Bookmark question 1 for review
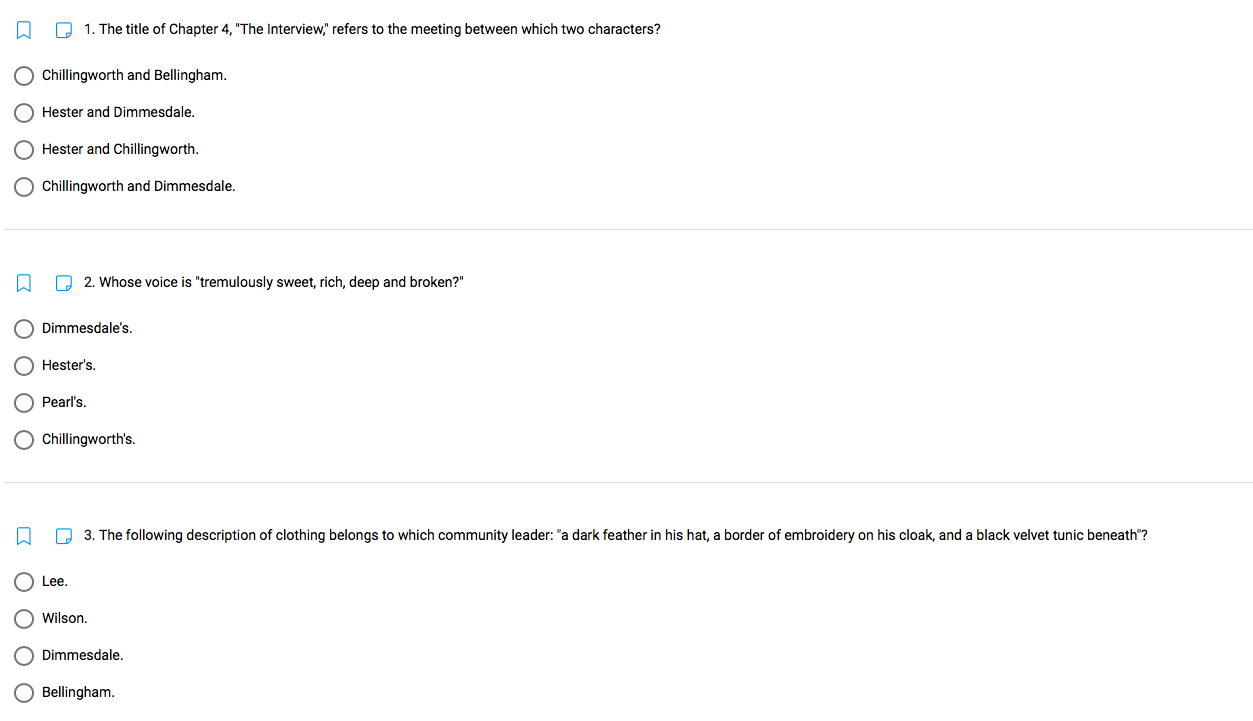The height and width of the screenshot is (721, 1253). click(x=23, y=29)
